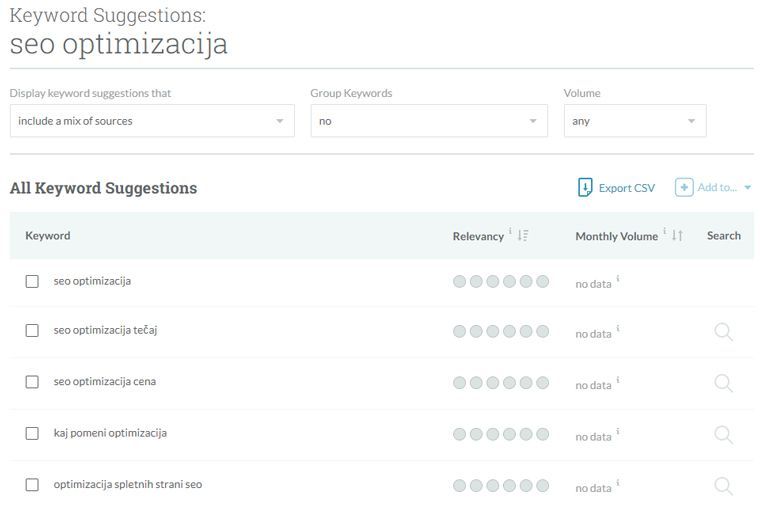Expand the Add to menu arrow
The image size is (760, 509).
click(x=747, y=188)
